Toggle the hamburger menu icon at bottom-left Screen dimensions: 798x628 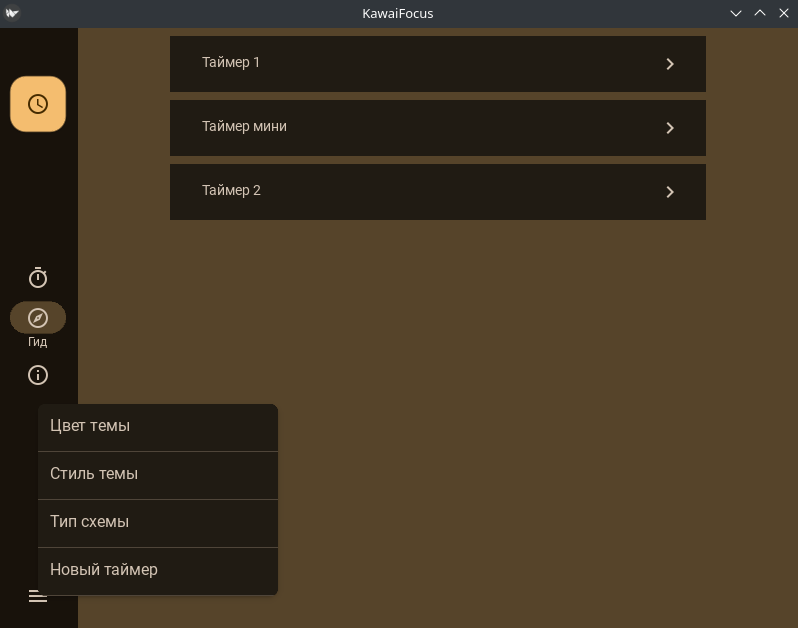click(38, 596)
